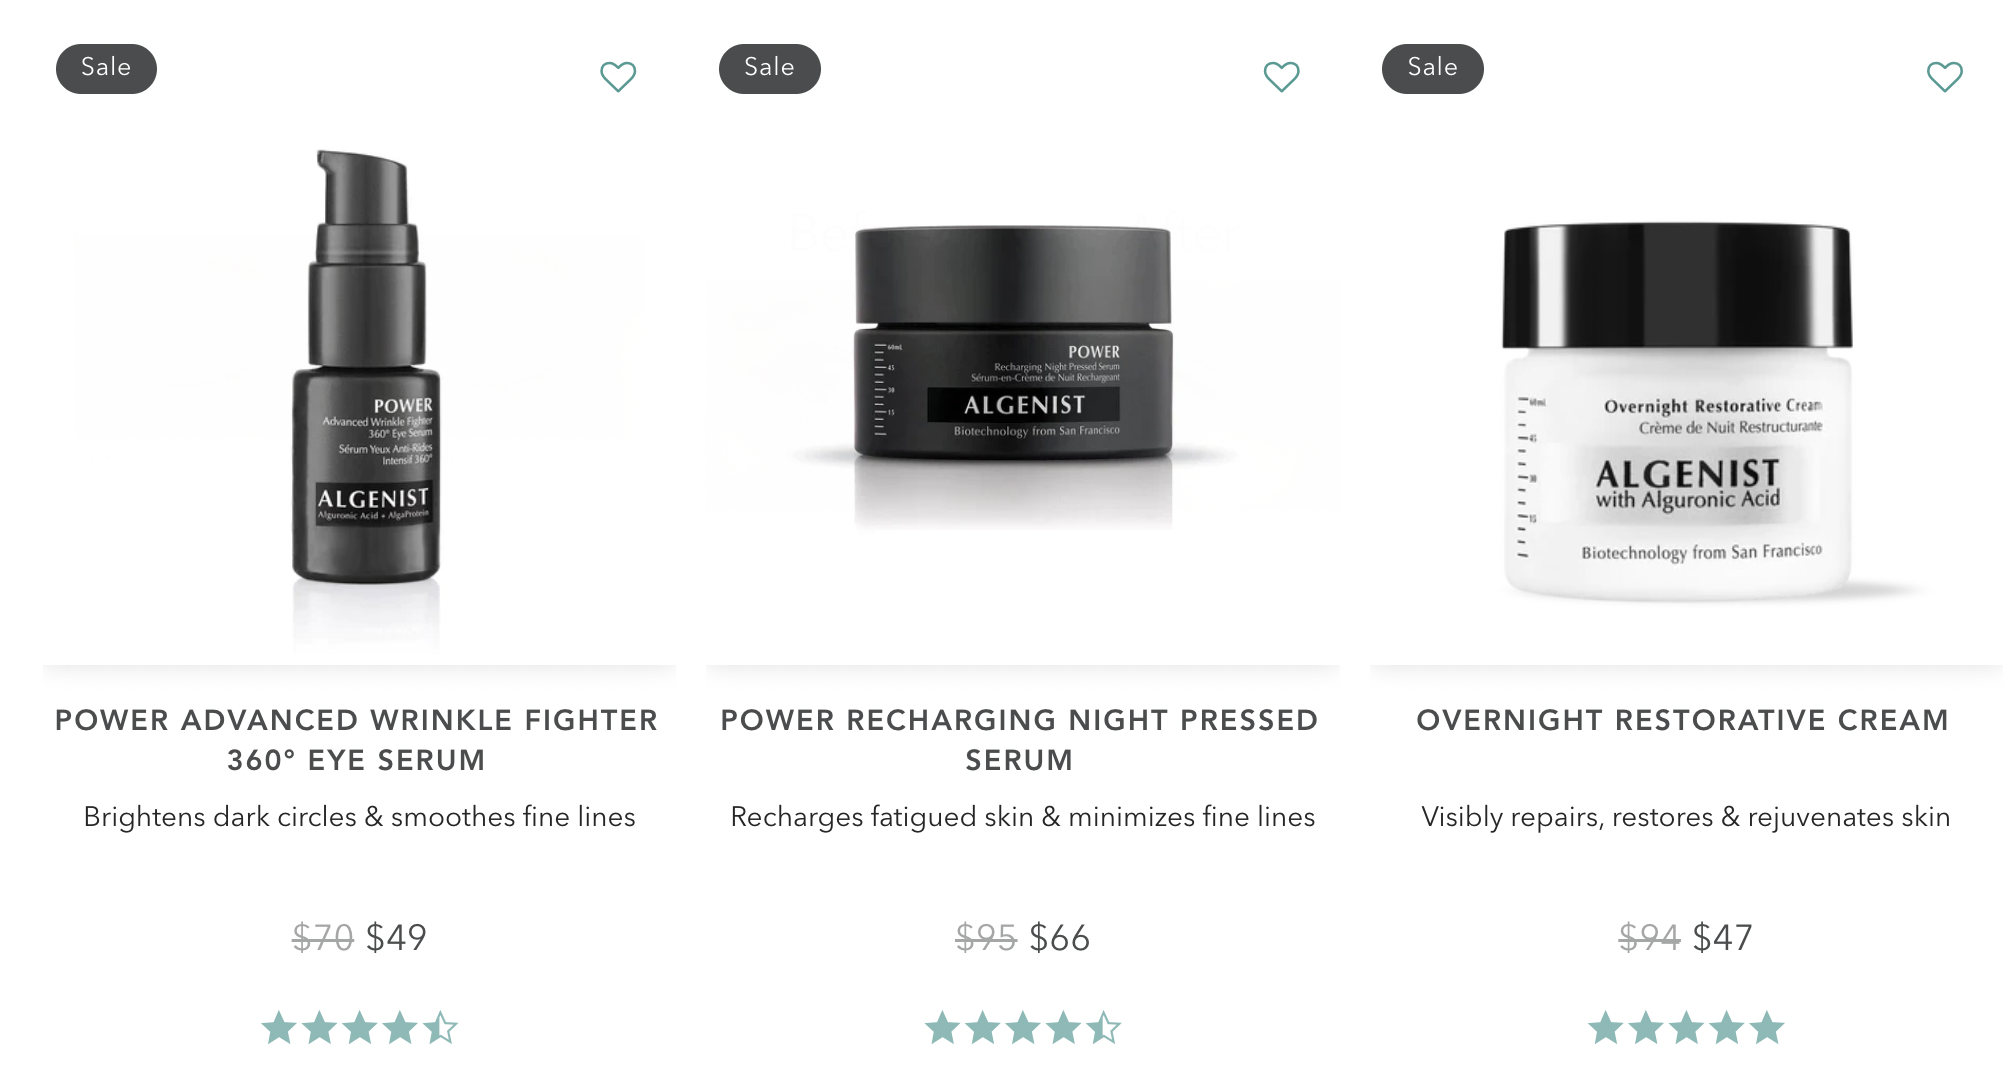Click Sale badge on night pressed serum
Screen dimensions: 2008x1080
(x=770, y=68)
